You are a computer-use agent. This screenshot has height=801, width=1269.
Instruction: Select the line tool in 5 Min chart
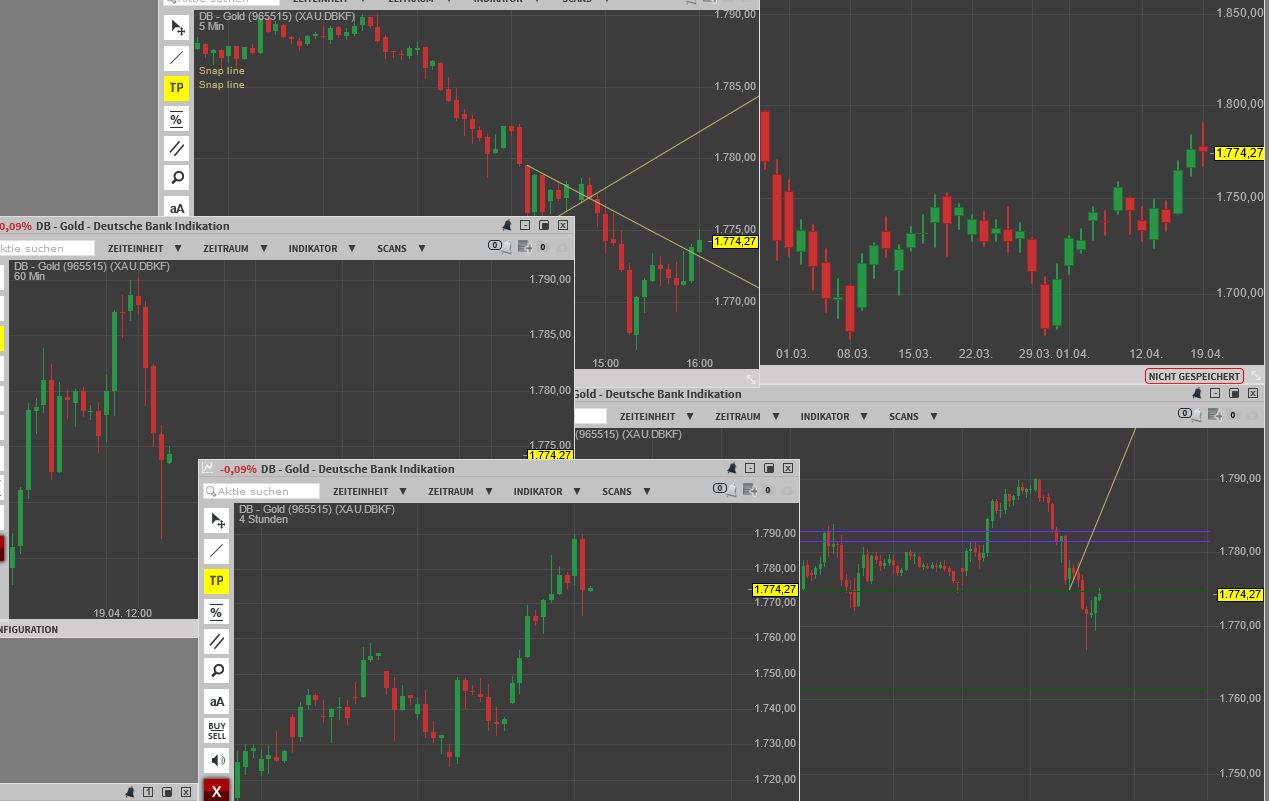coord(177,58)
